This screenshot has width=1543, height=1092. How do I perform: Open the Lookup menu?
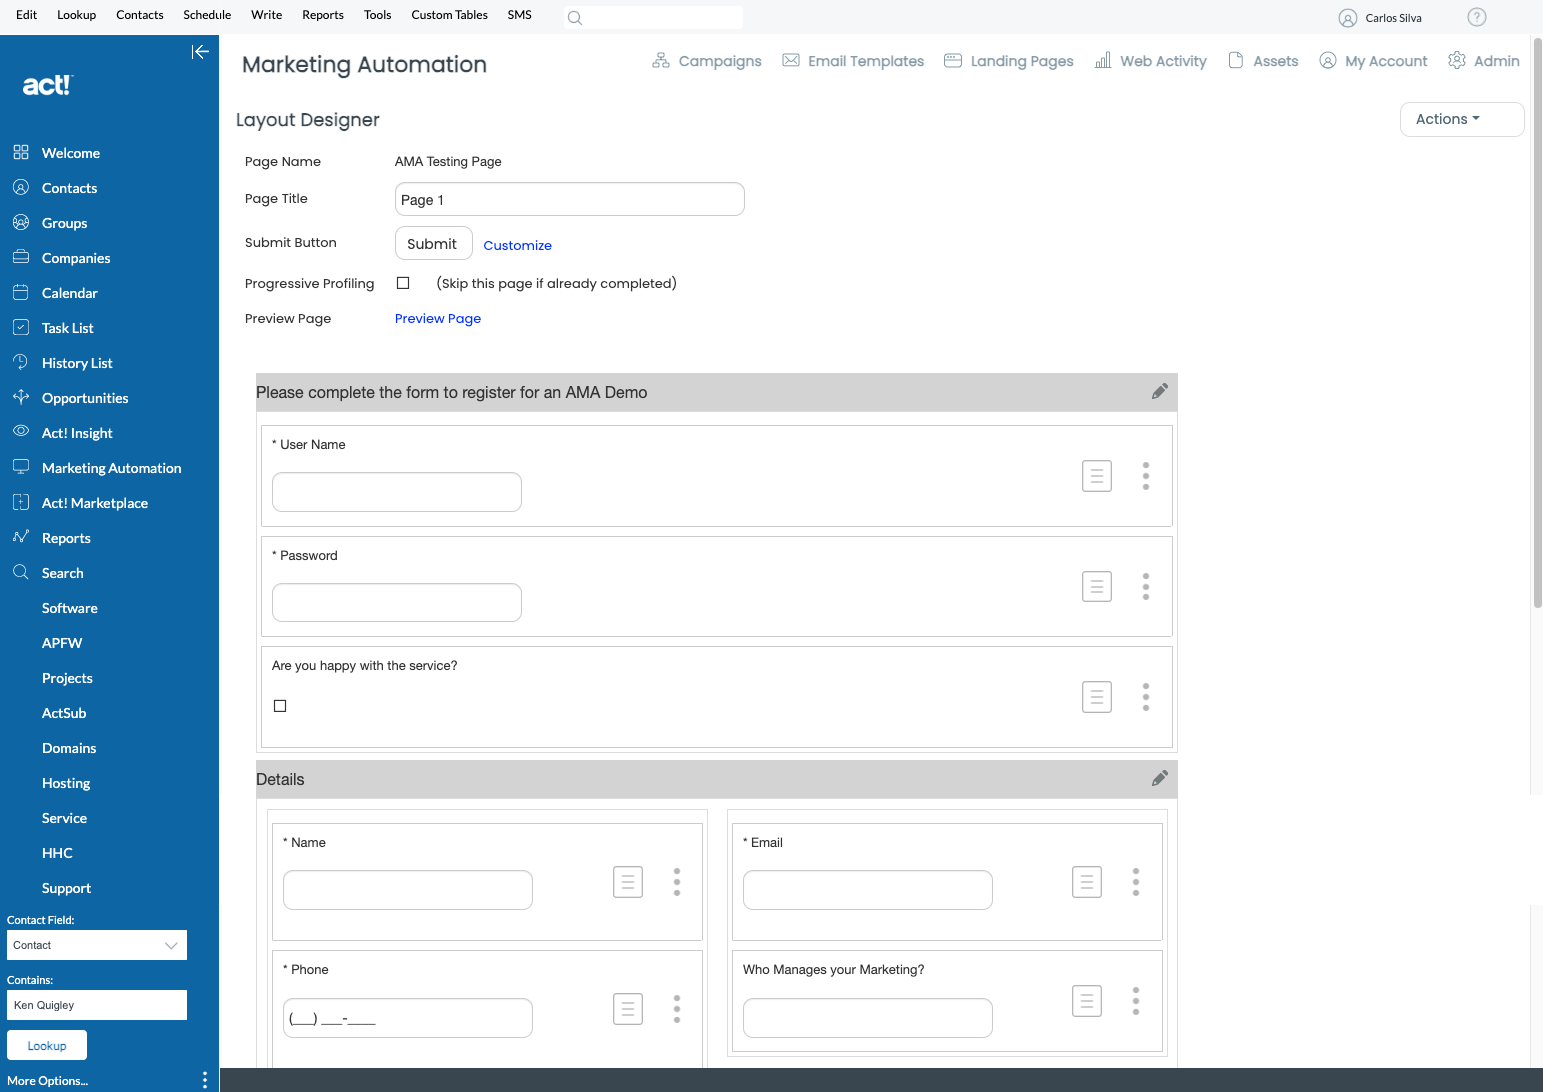tap(76, 15)
